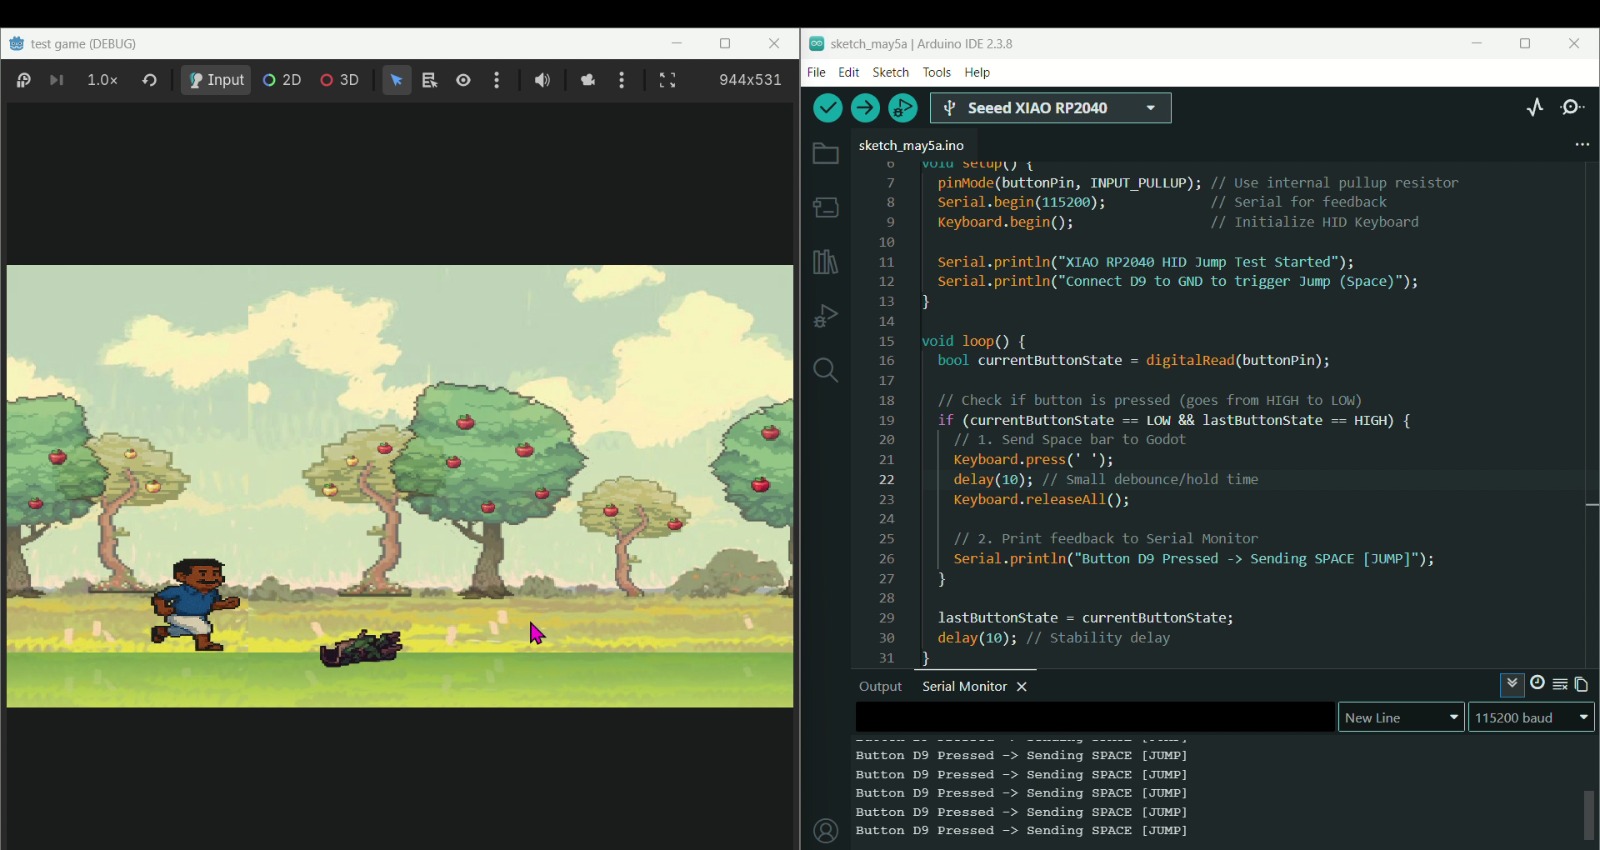Viewport: 1600px width, 850px height.
Task: Toggle fullscreen for the embedded game
Action: click(668, 80)
